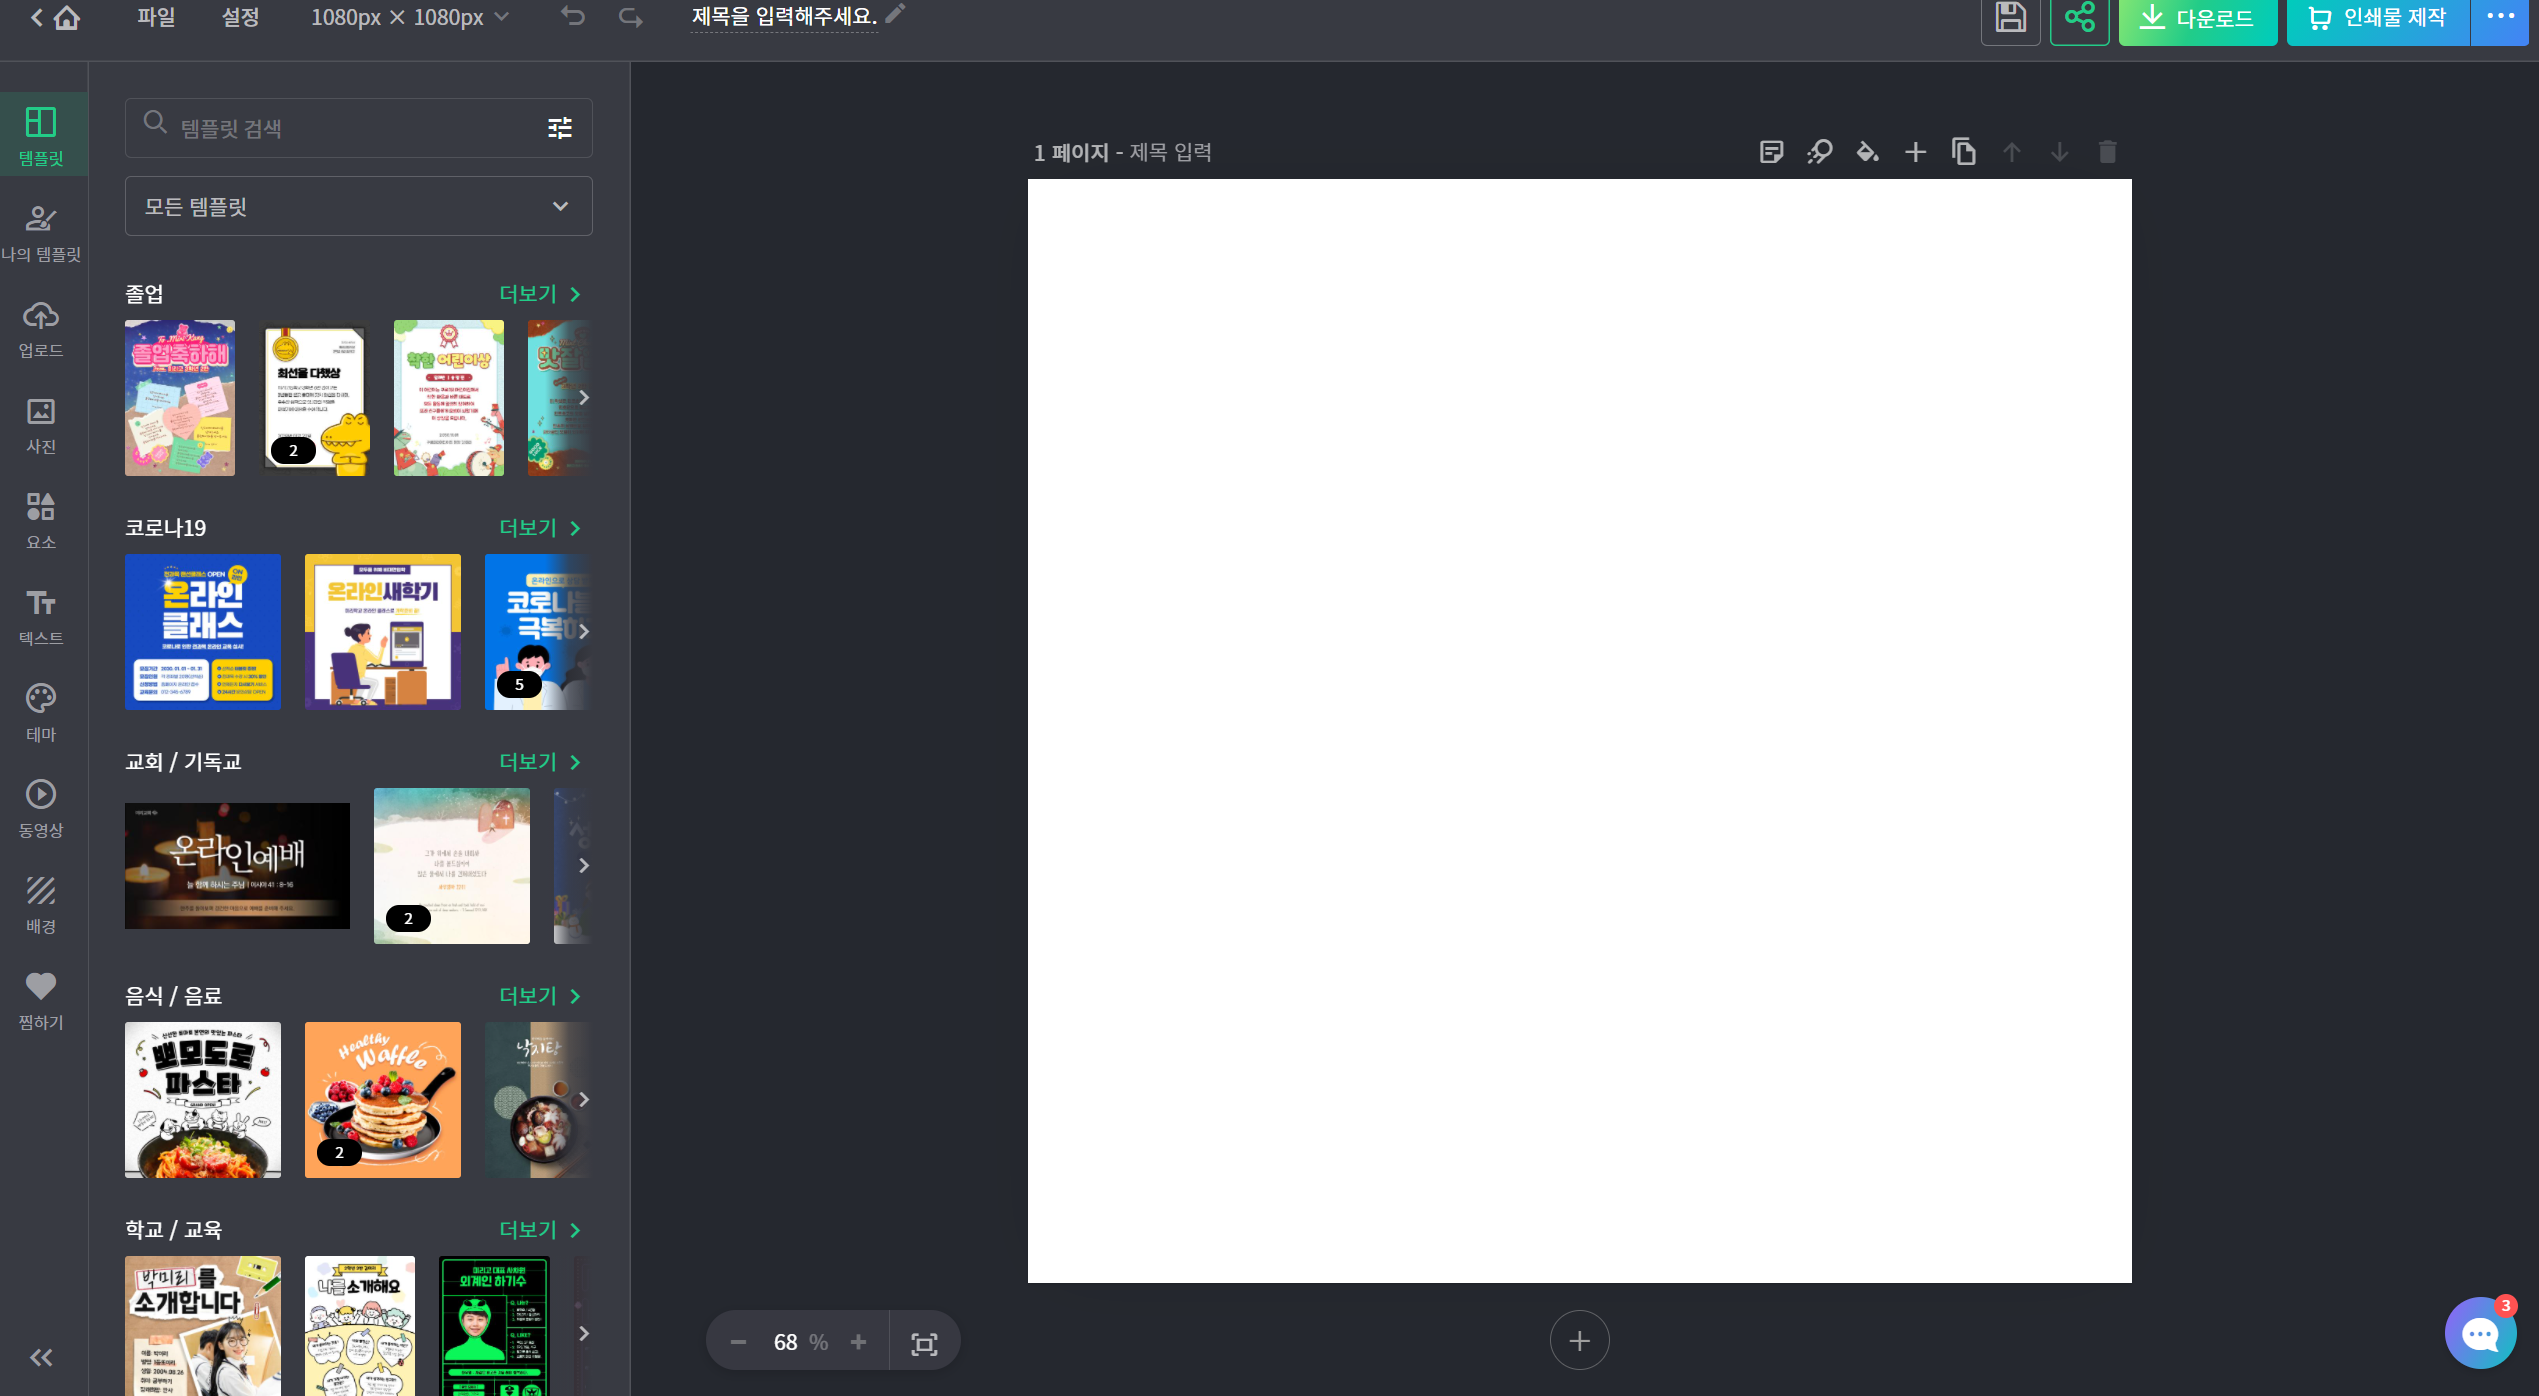Open the Theme (테마) palette panel
Screen dimensions: 2539x1396
pyautogui.click(x=41, y=712)
